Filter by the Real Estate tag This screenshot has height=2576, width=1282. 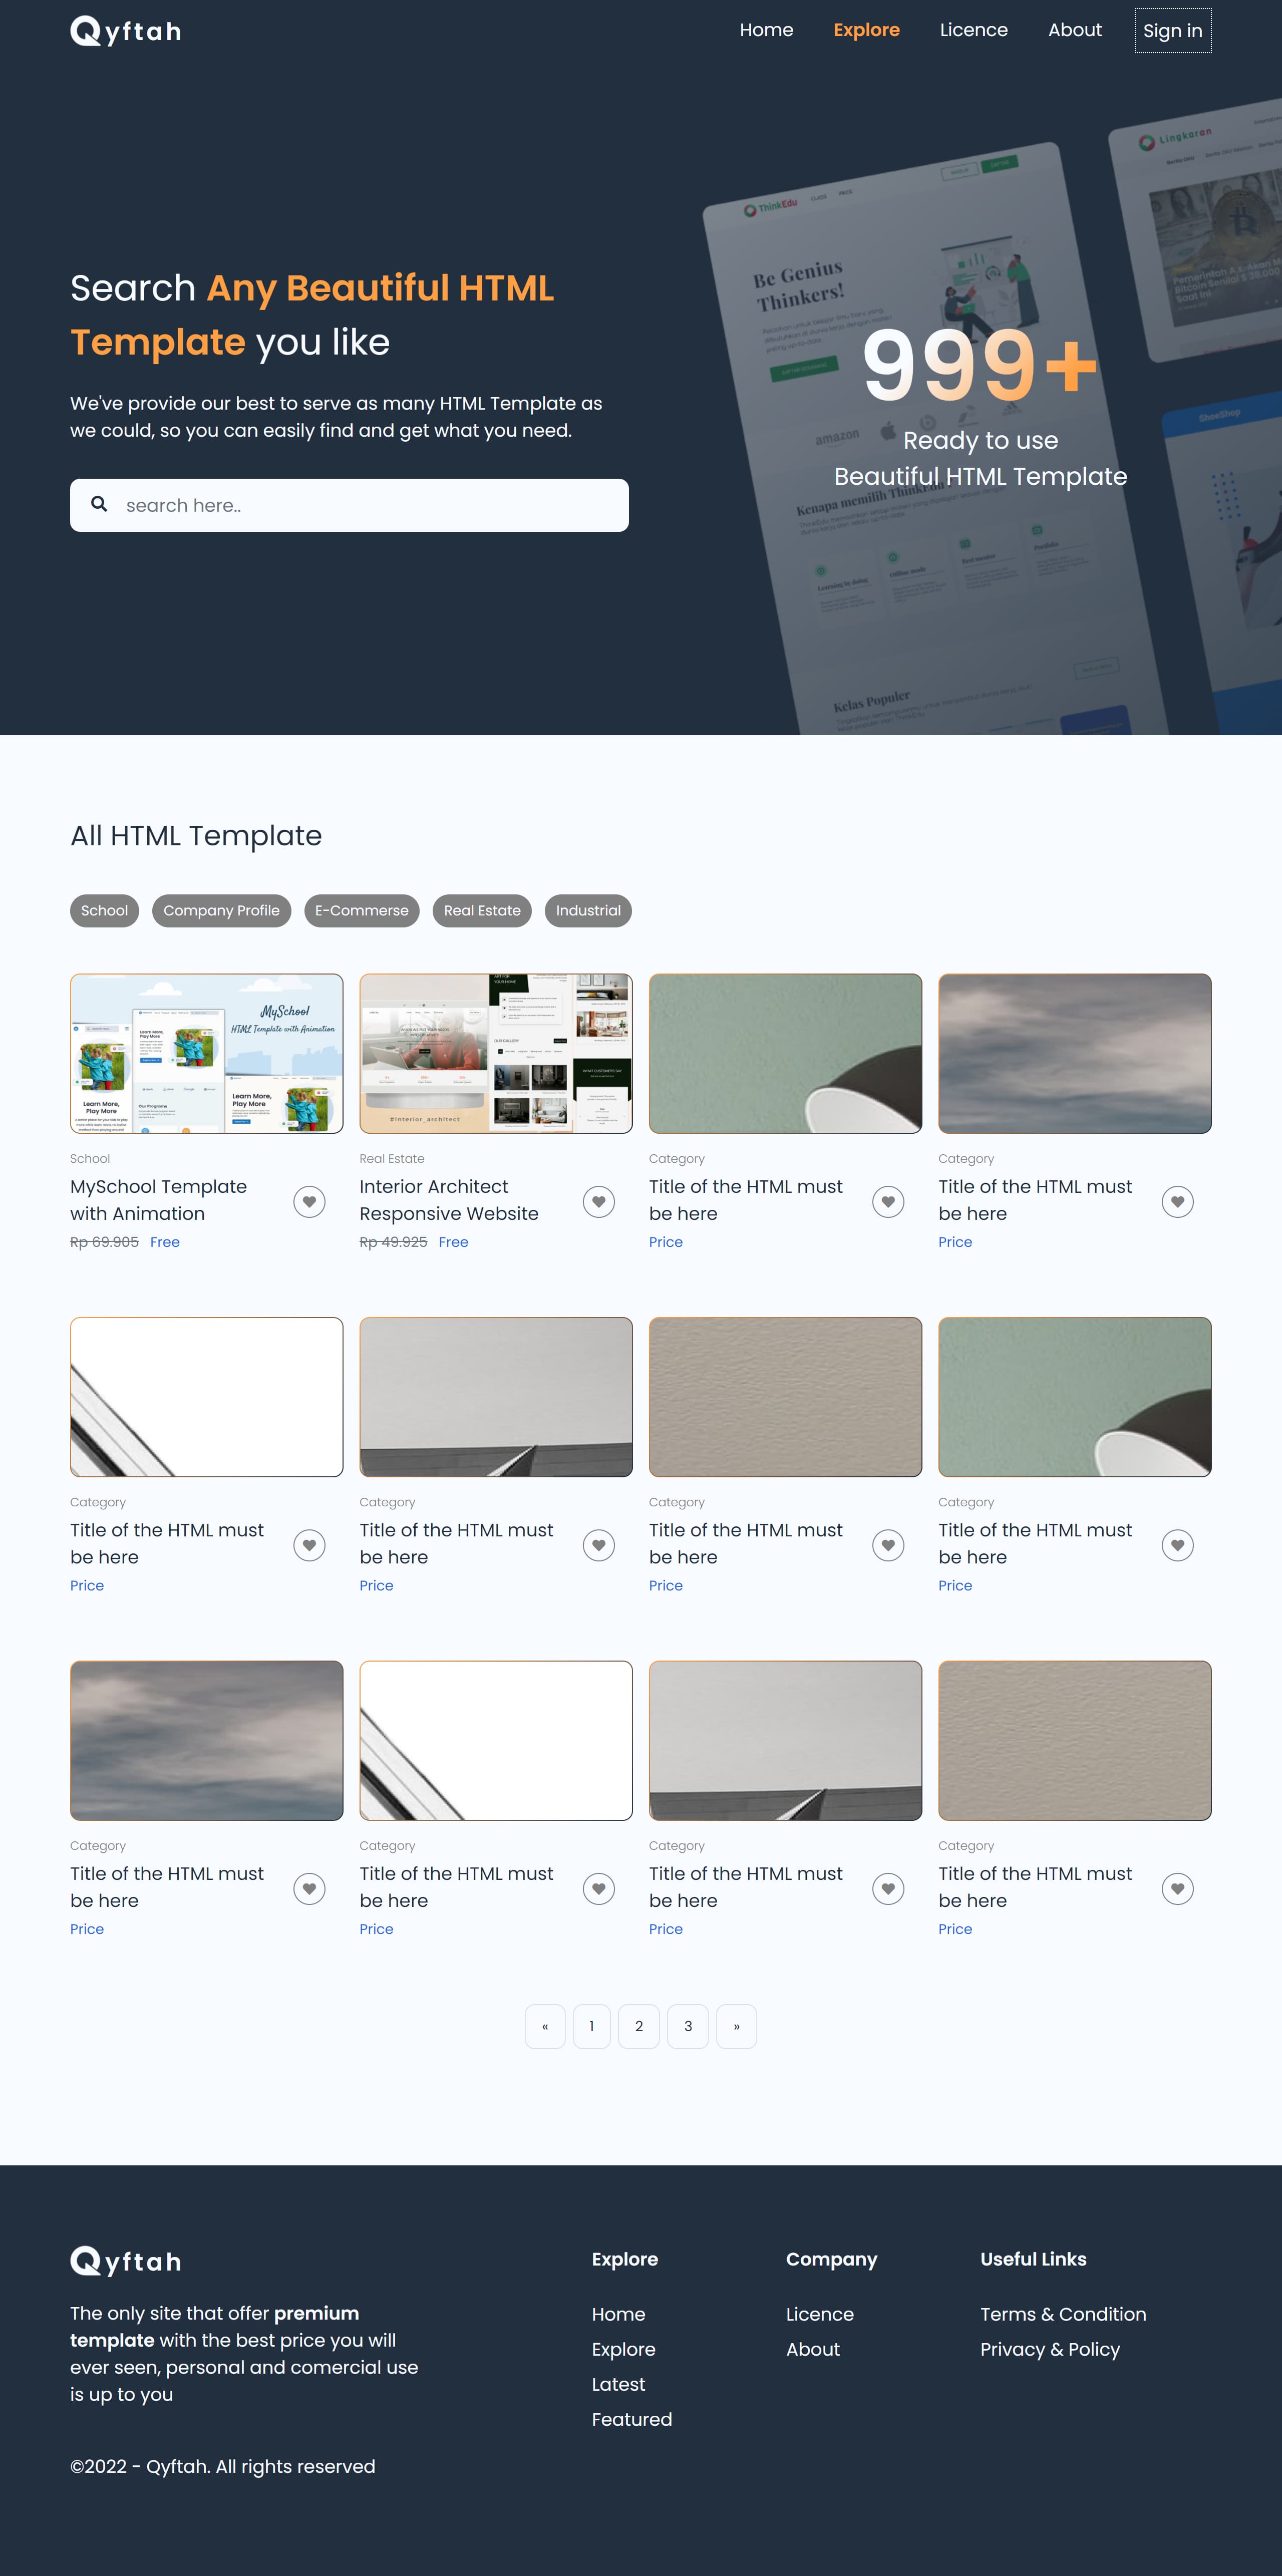[x=482, y=911]
